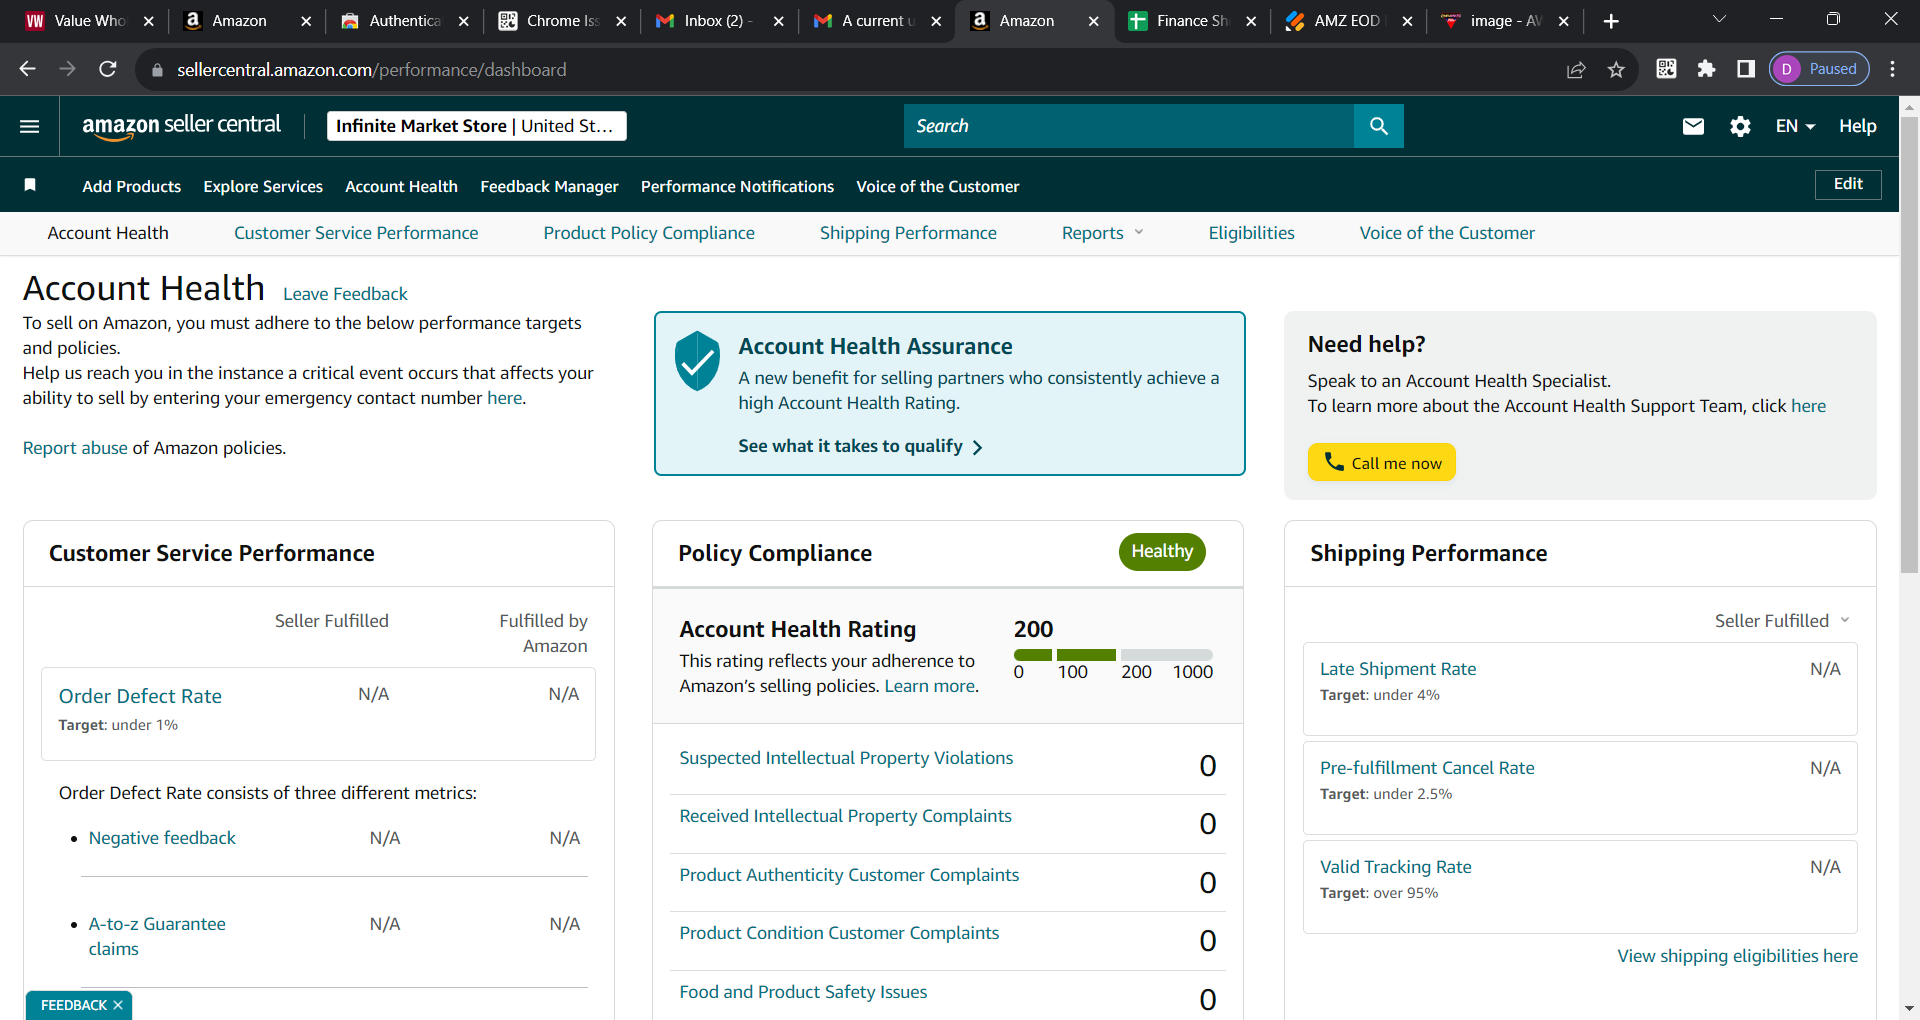
Task: Go back with the browser back arrow
Action: pos(27,69)
